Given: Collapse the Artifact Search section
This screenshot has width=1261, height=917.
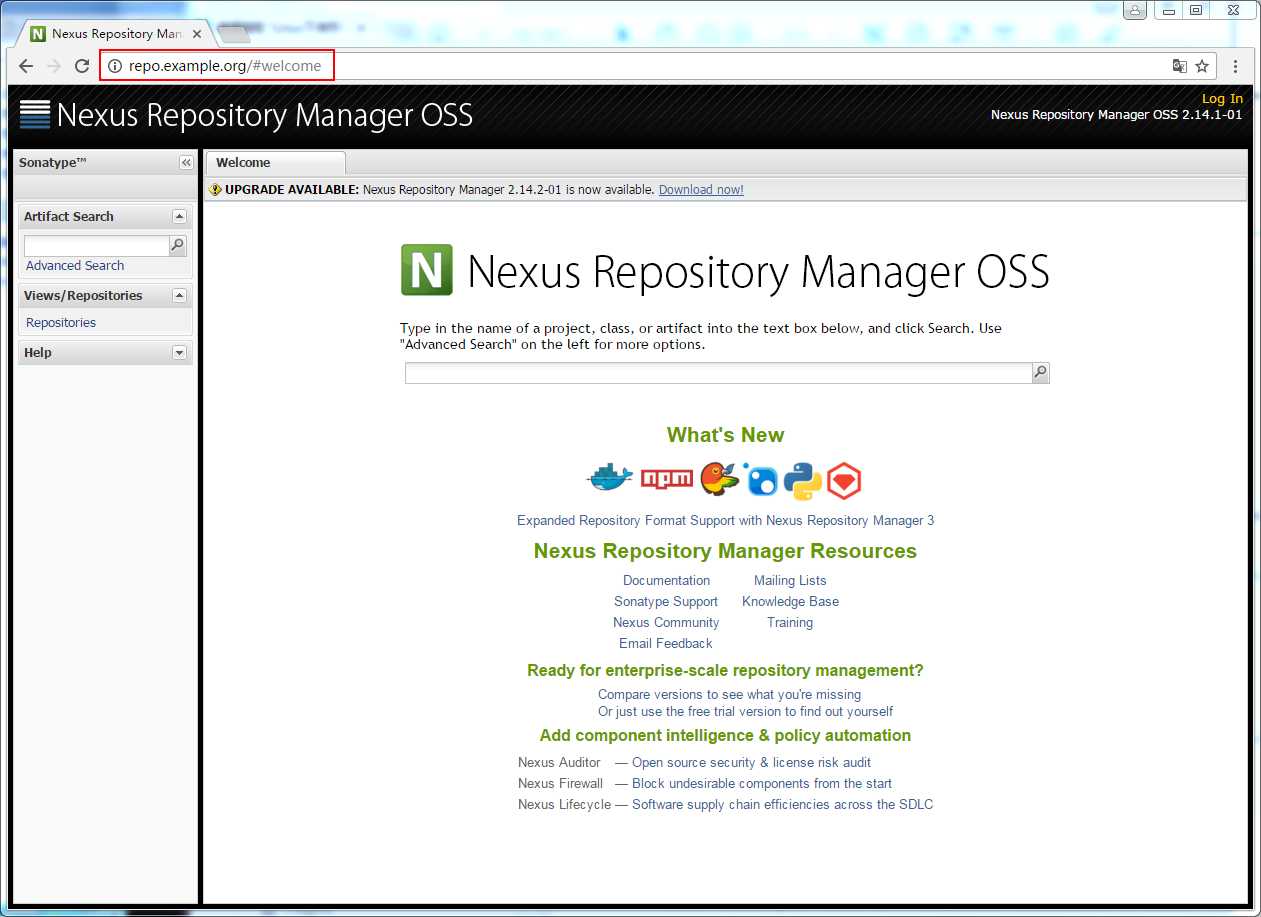Looking at the screenshot, I should pos(179,216).
